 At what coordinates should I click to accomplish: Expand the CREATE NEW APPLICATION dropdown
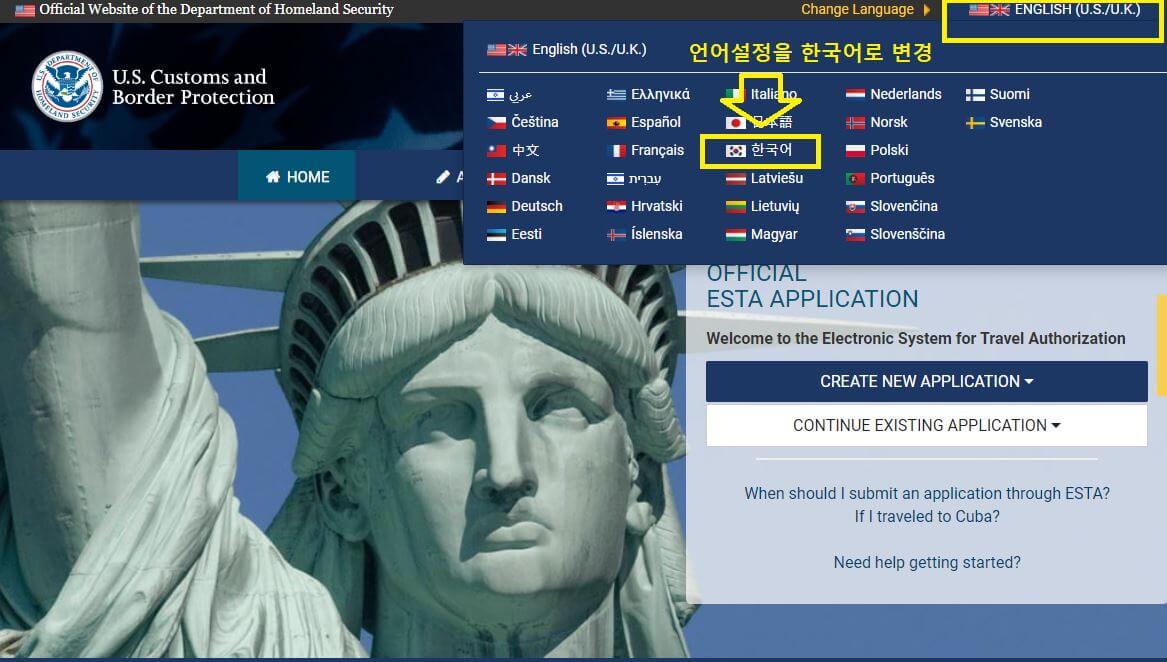point(927,381)
